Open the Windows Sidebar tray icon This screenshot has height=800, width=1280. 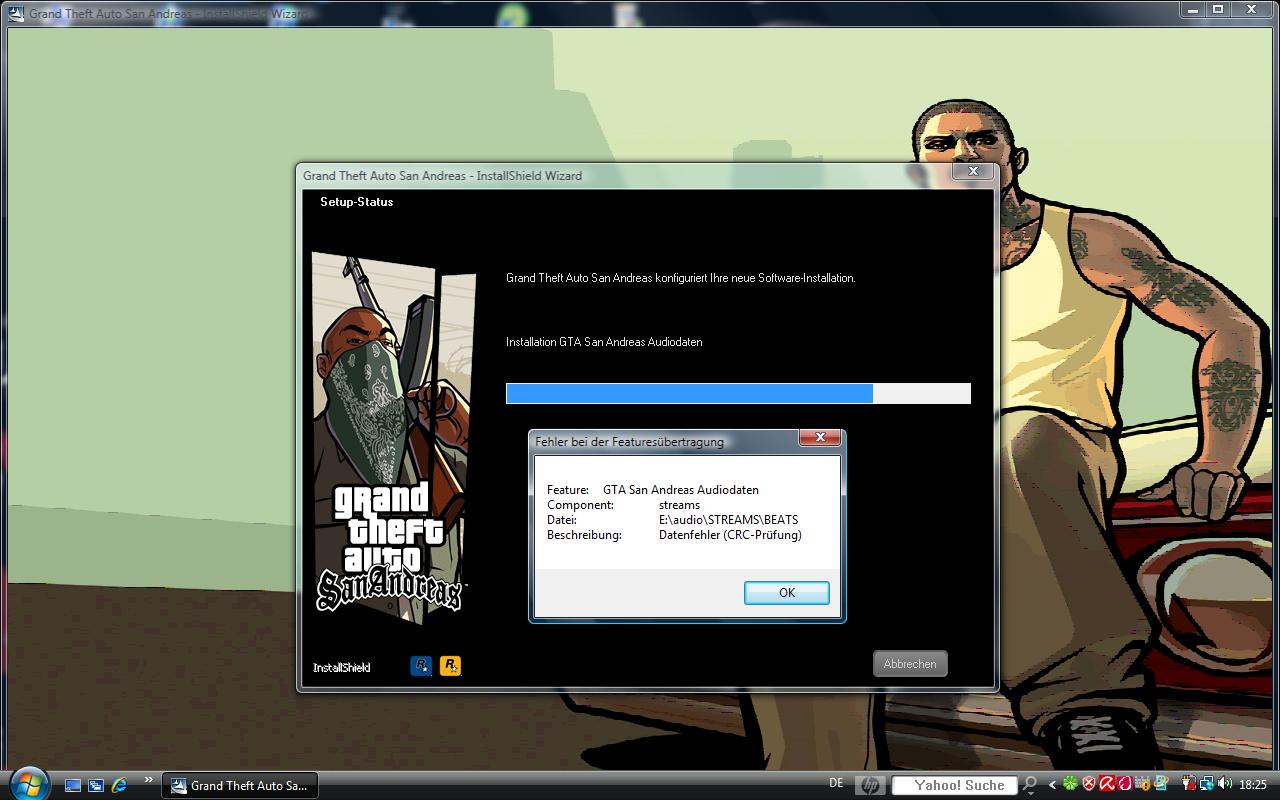(1161, 784)
